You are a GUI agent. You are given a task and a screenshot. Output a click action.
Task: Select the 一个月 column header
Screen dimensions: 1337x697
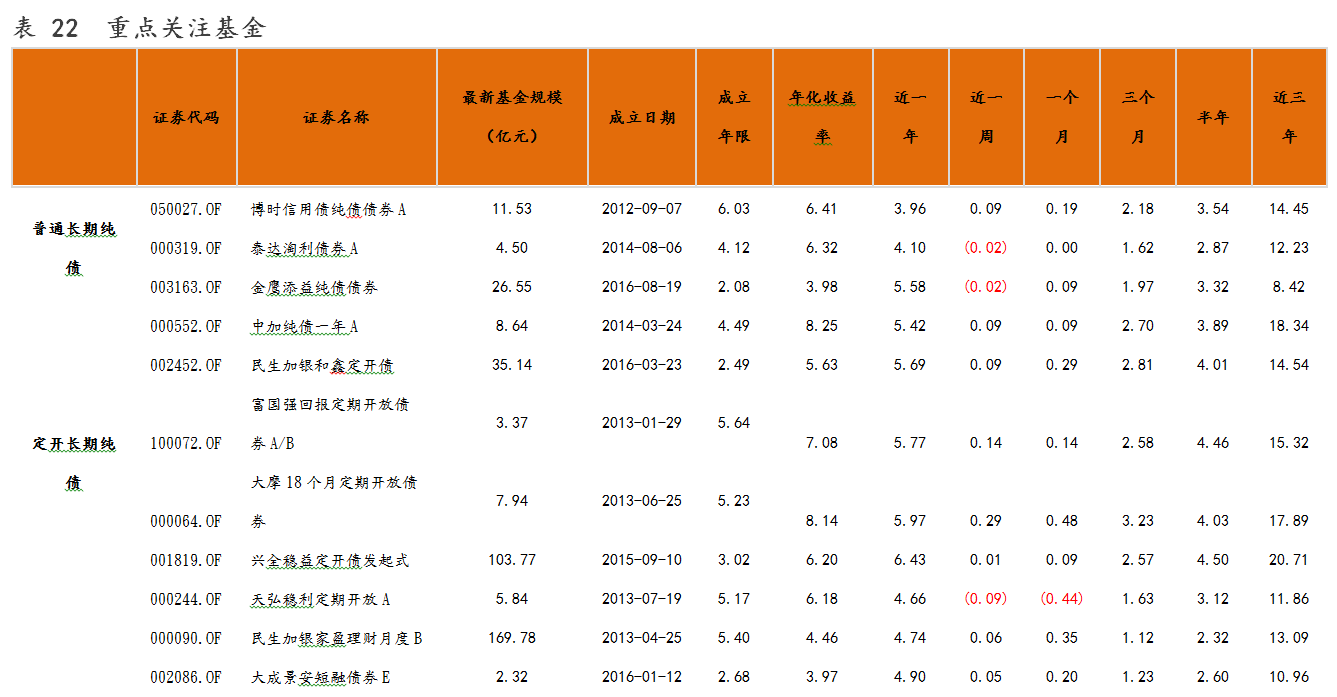pyautogui.click(x=1062, y=117)
